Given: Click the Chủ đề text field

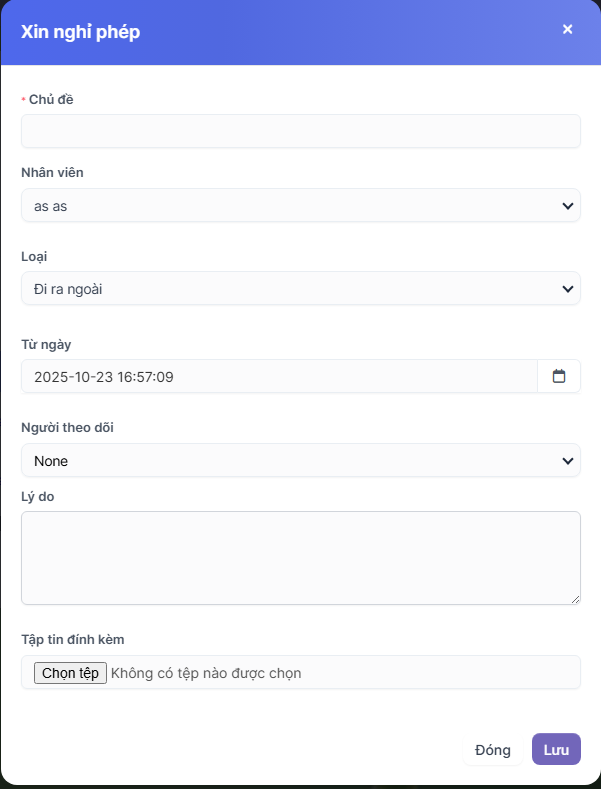Looking at the screenshot, I should click(300, 131).
